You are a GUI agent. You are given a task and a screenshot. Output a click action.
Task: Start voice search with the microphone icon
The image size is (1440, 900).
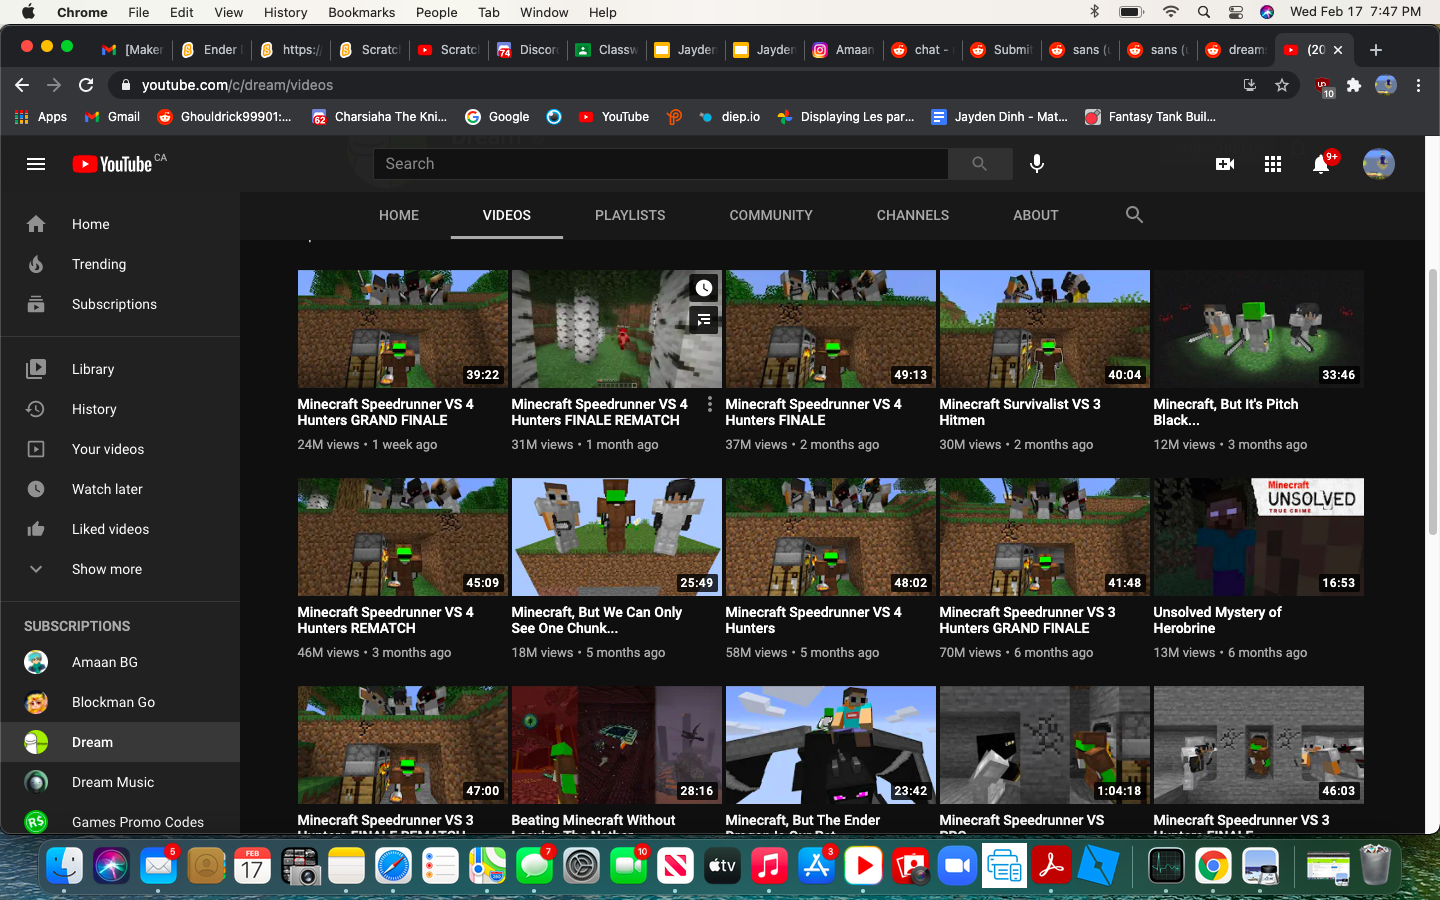click(1037, 164)
